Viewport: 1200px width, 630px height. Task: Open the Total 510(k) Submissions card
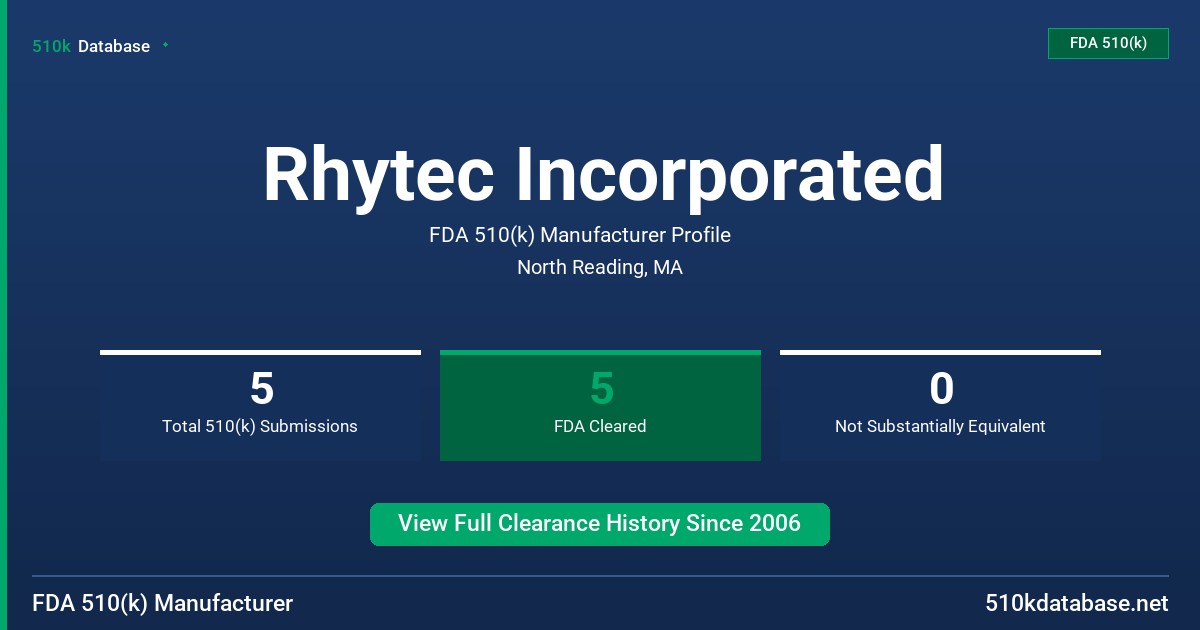(260, 406)
